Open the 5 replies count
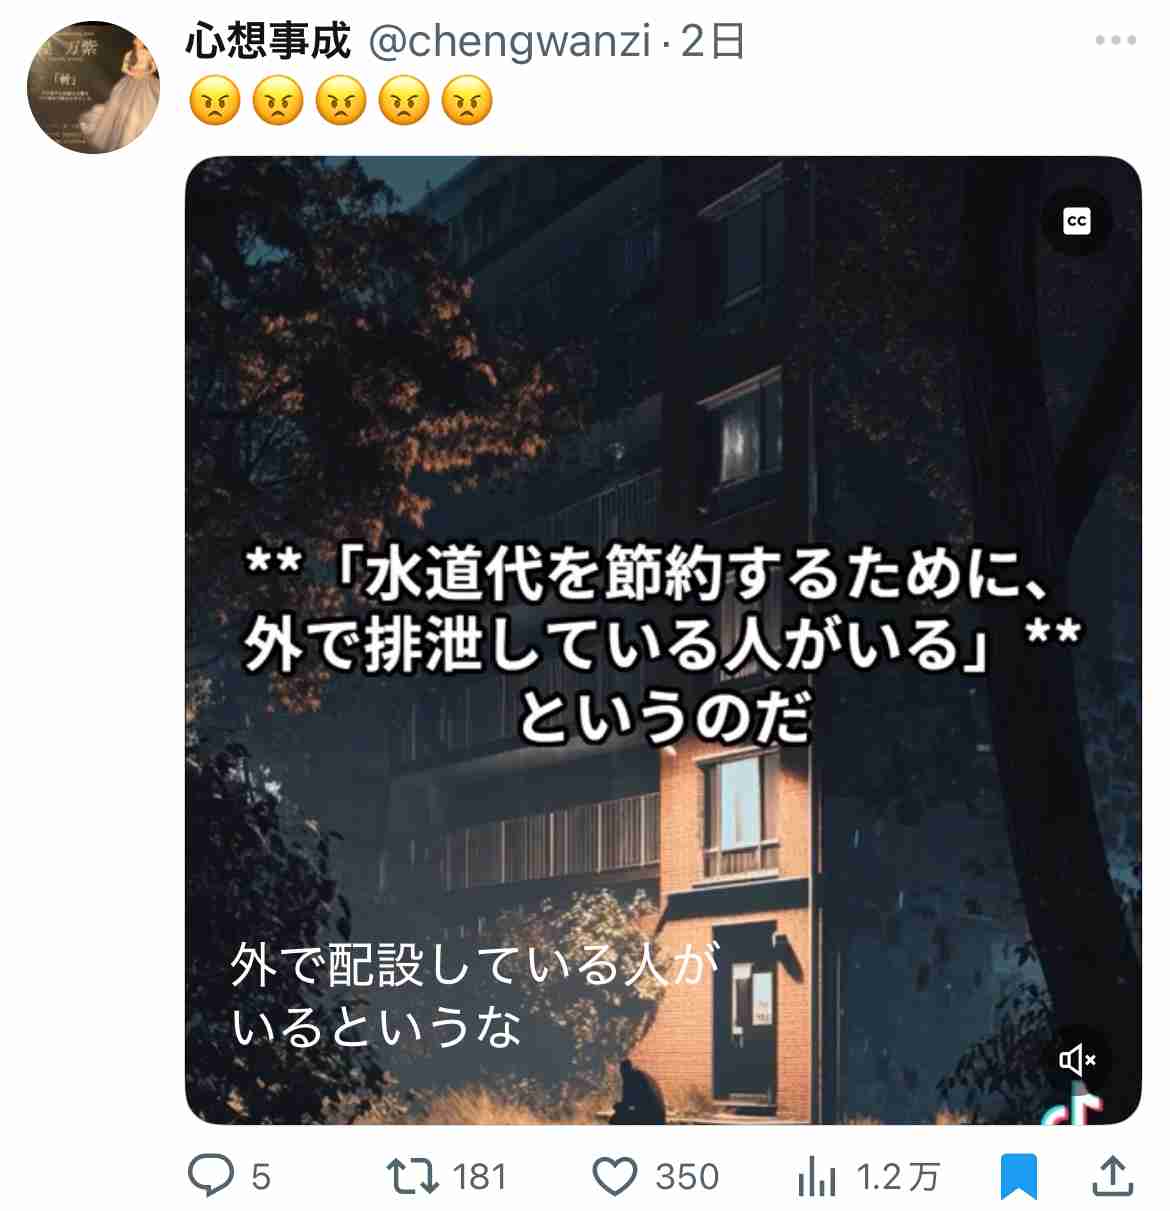This screenshot has height=1211, width=1170. click(x=261, y=1177)
